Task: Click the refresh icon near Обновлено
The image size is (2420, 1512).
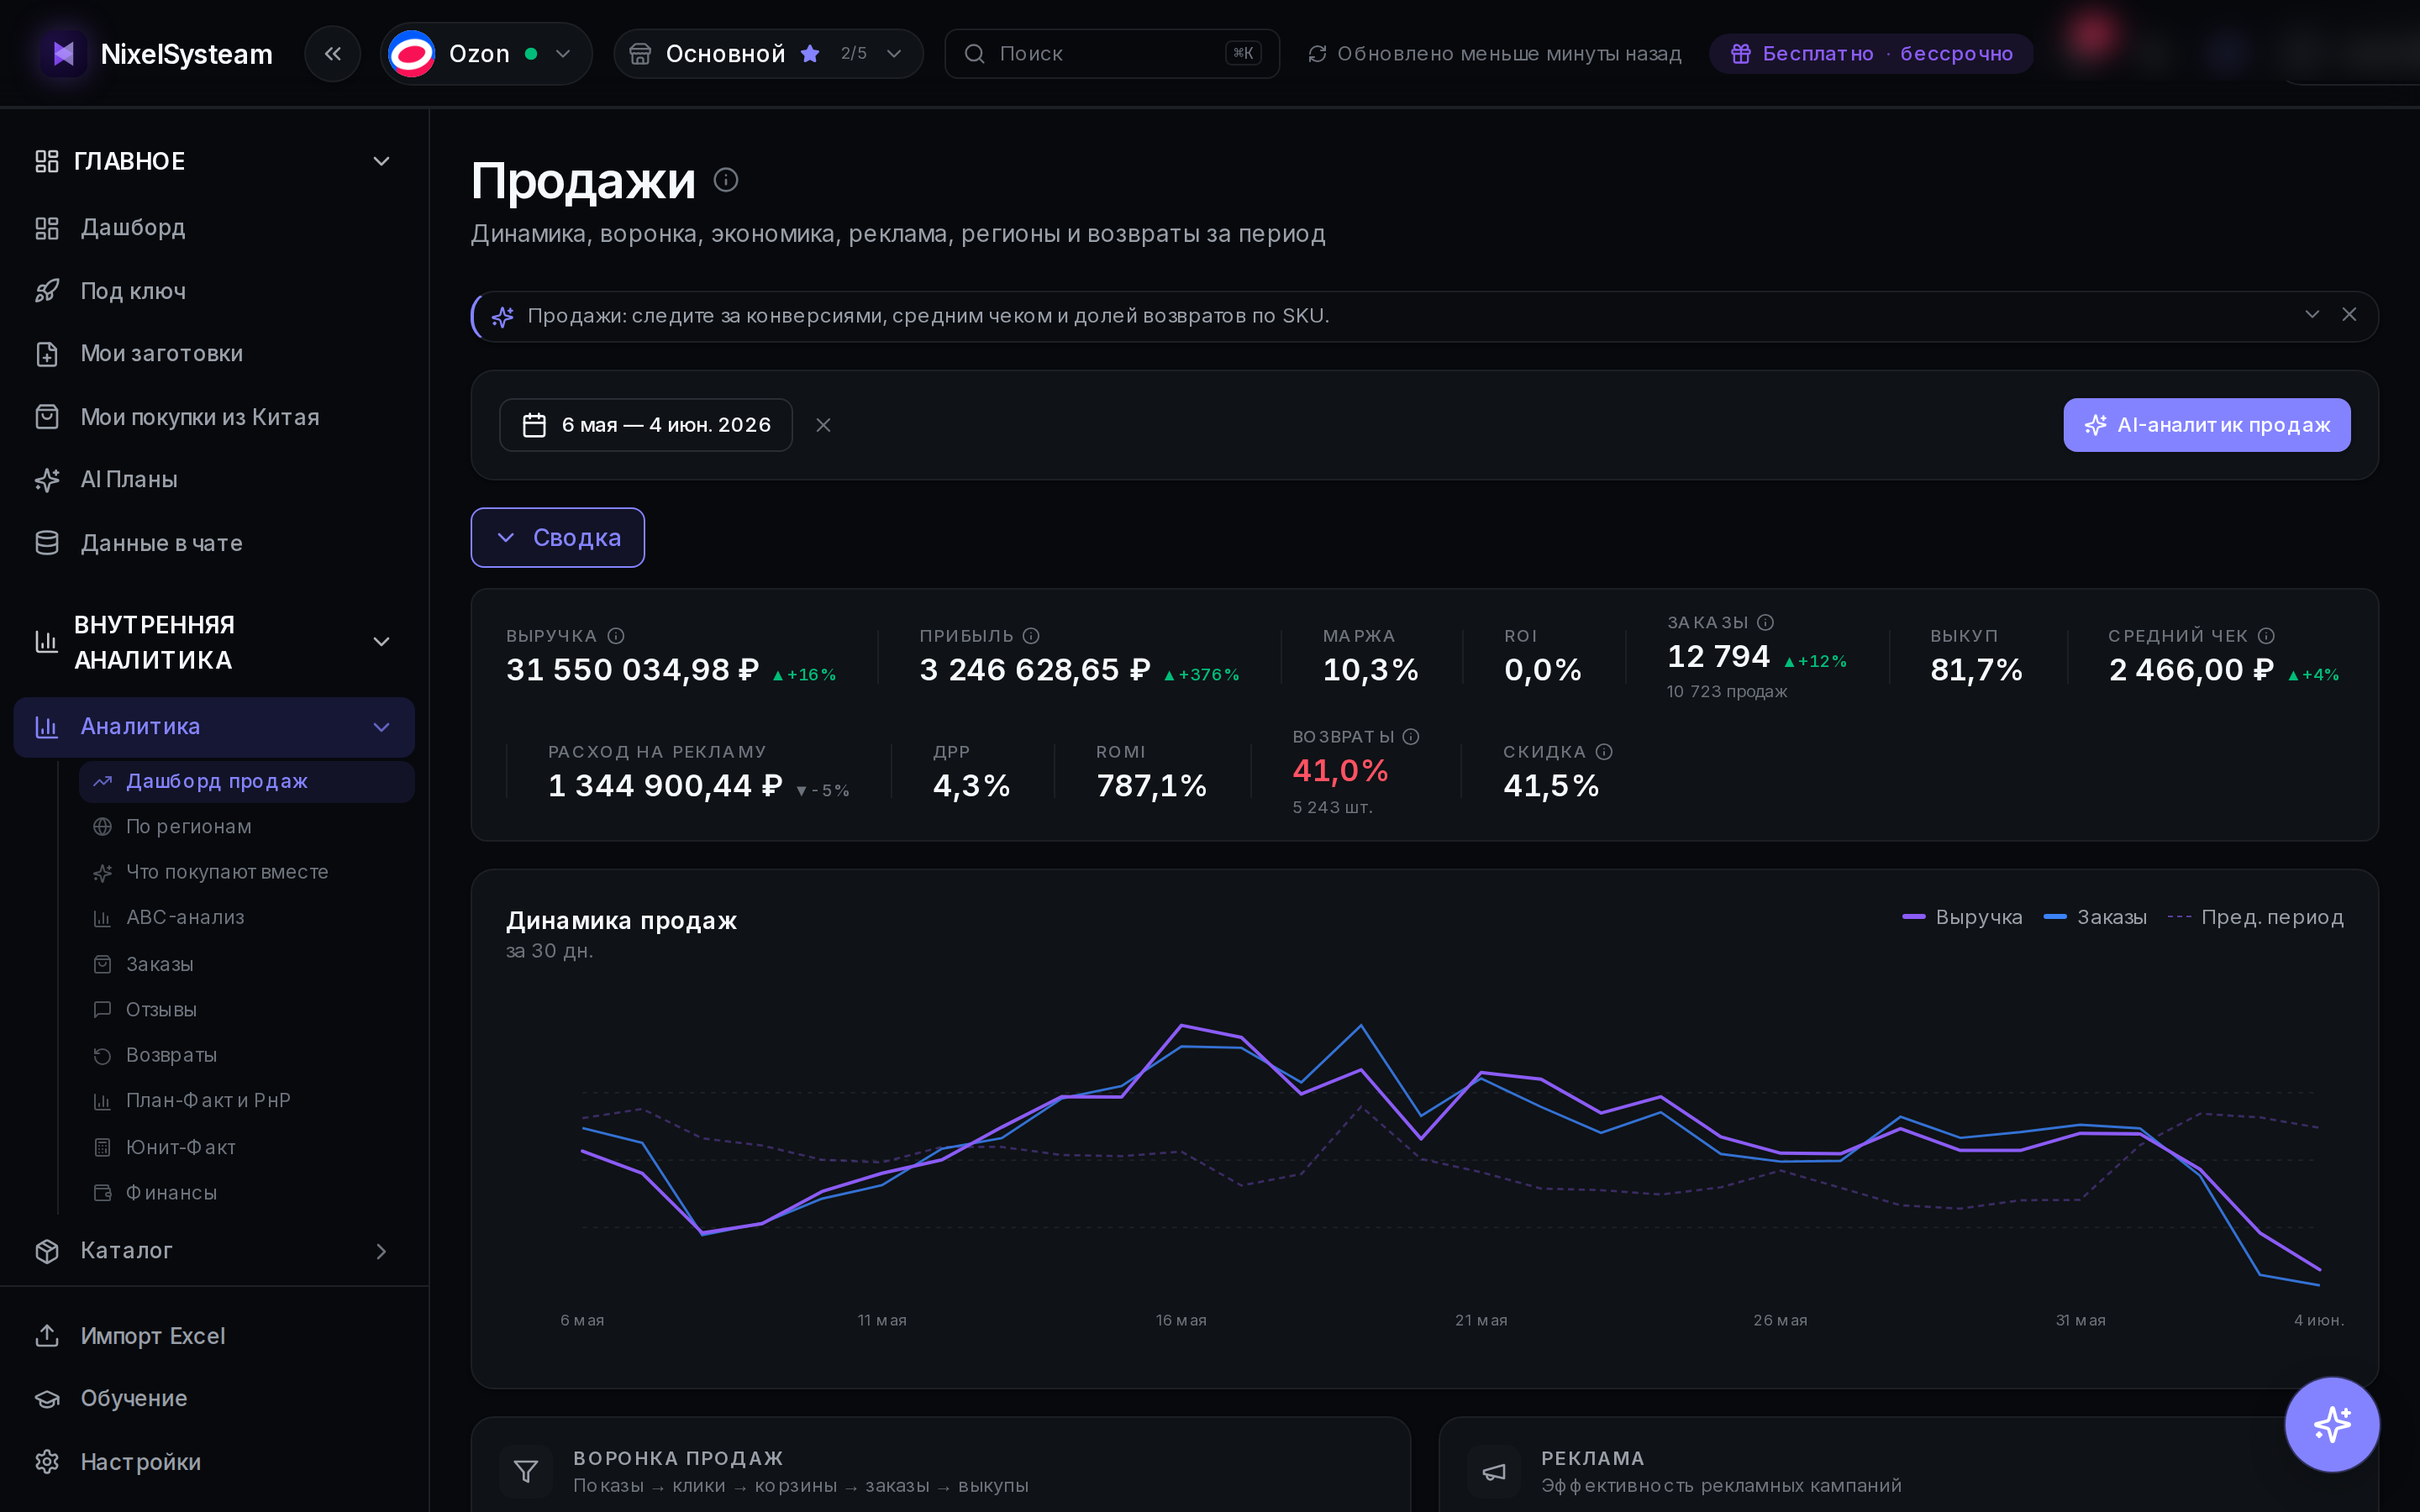Action: tap(1317, 54)
